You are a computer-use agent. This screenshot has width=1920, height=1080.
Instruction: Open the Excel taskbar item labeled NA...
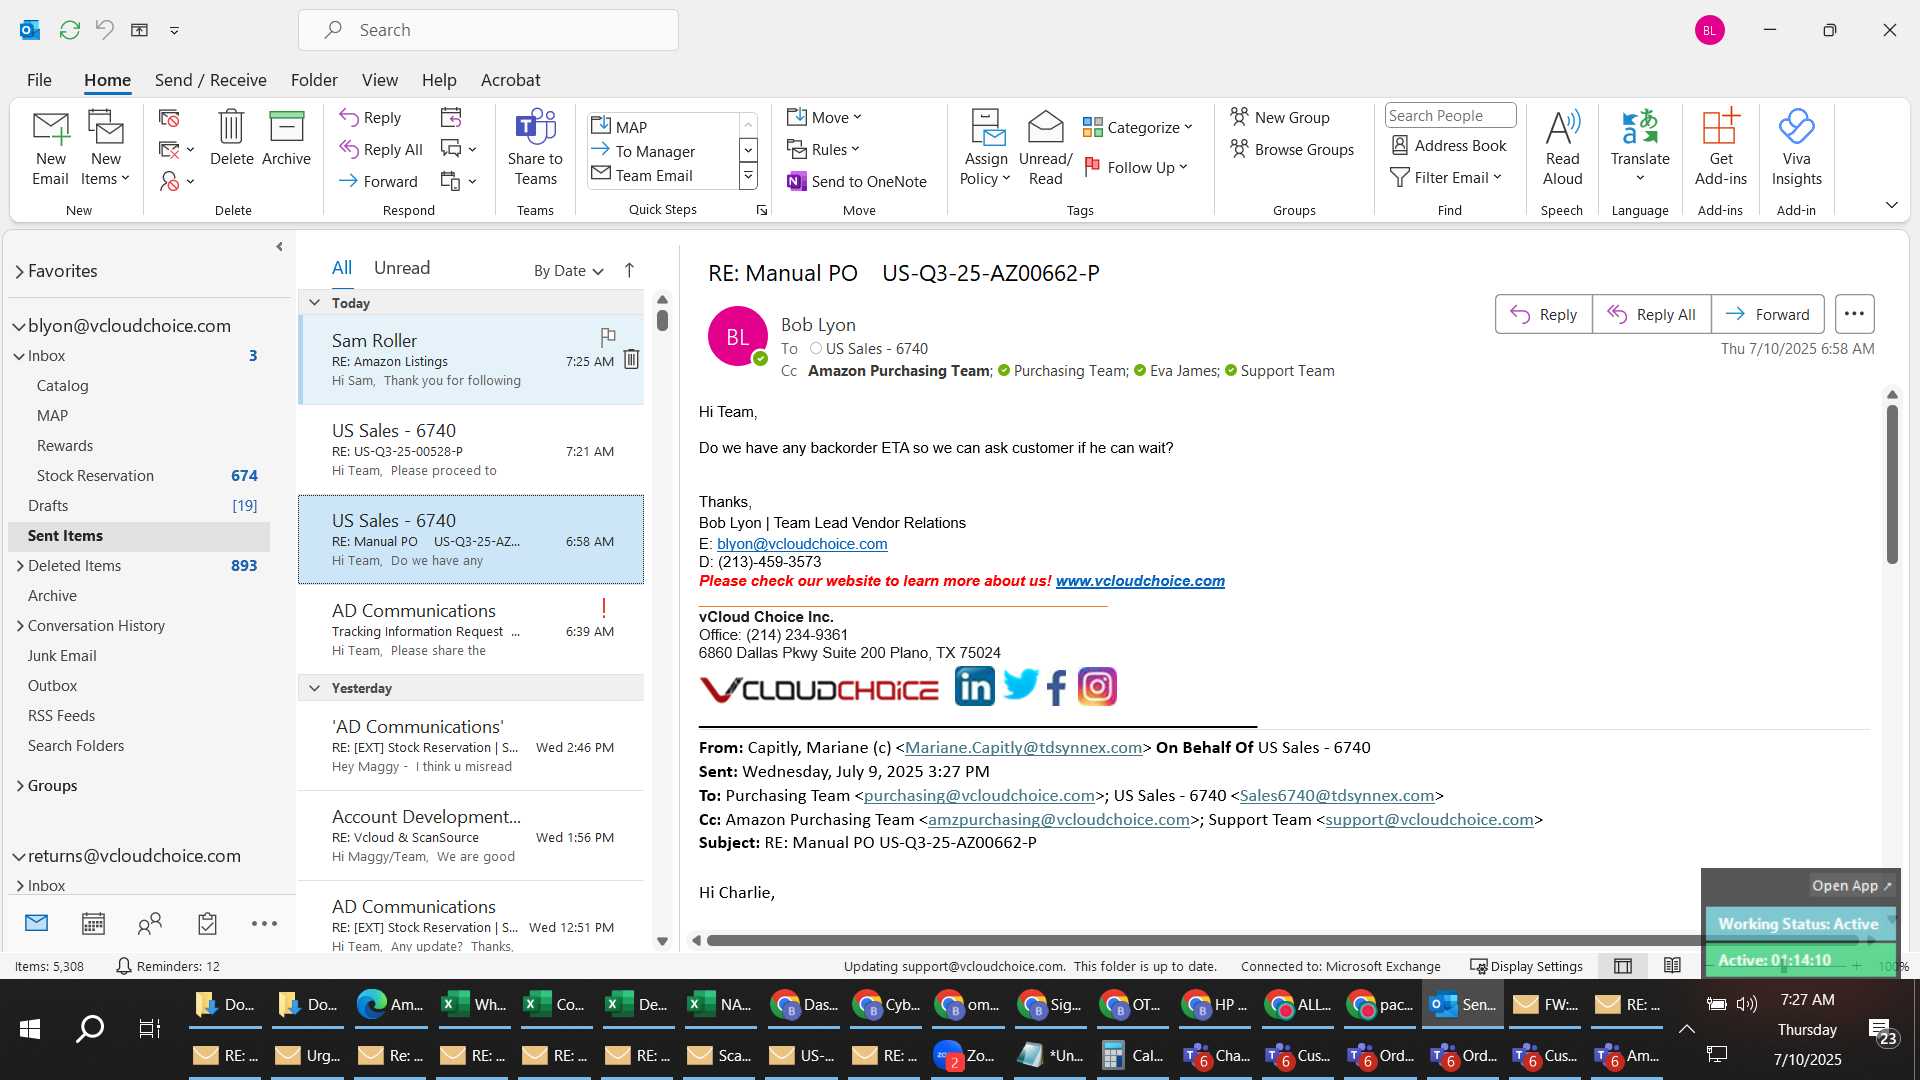(x=719, y=1004)
